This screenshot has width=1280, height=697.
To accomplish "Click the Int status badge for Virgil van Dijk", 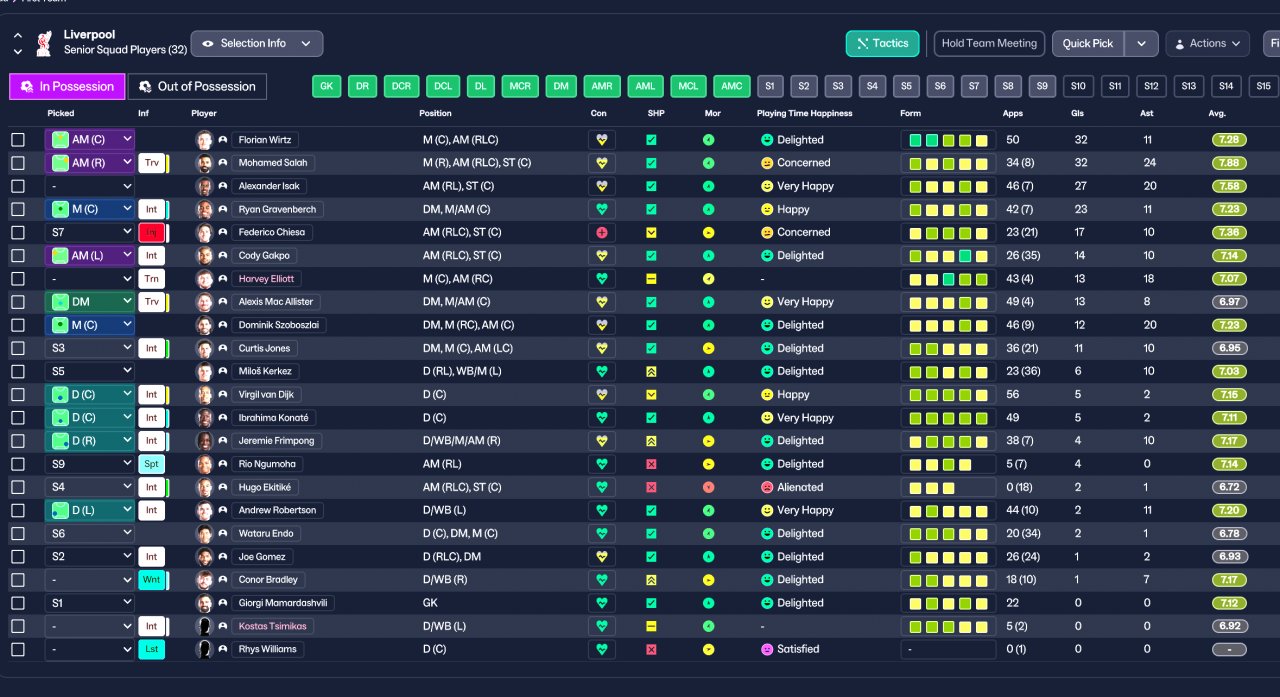I will point(151,394).
